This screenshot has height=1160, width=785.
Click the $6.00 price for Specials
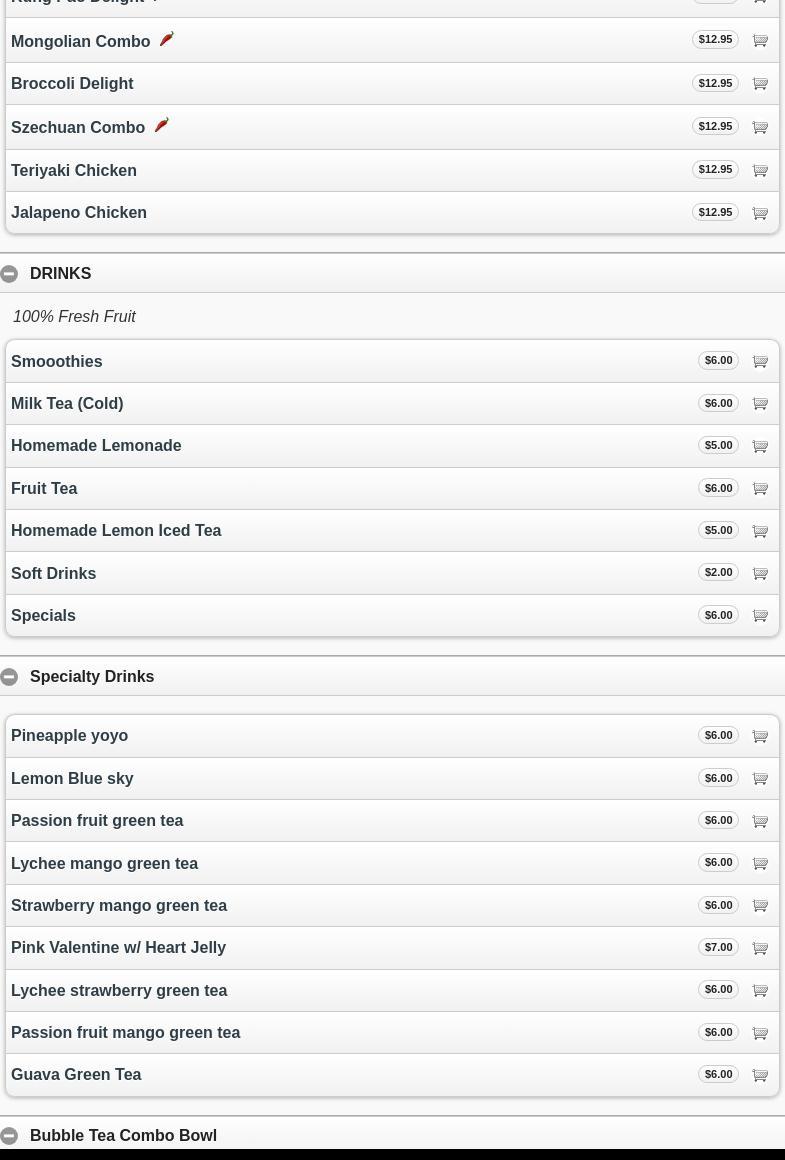718,615
